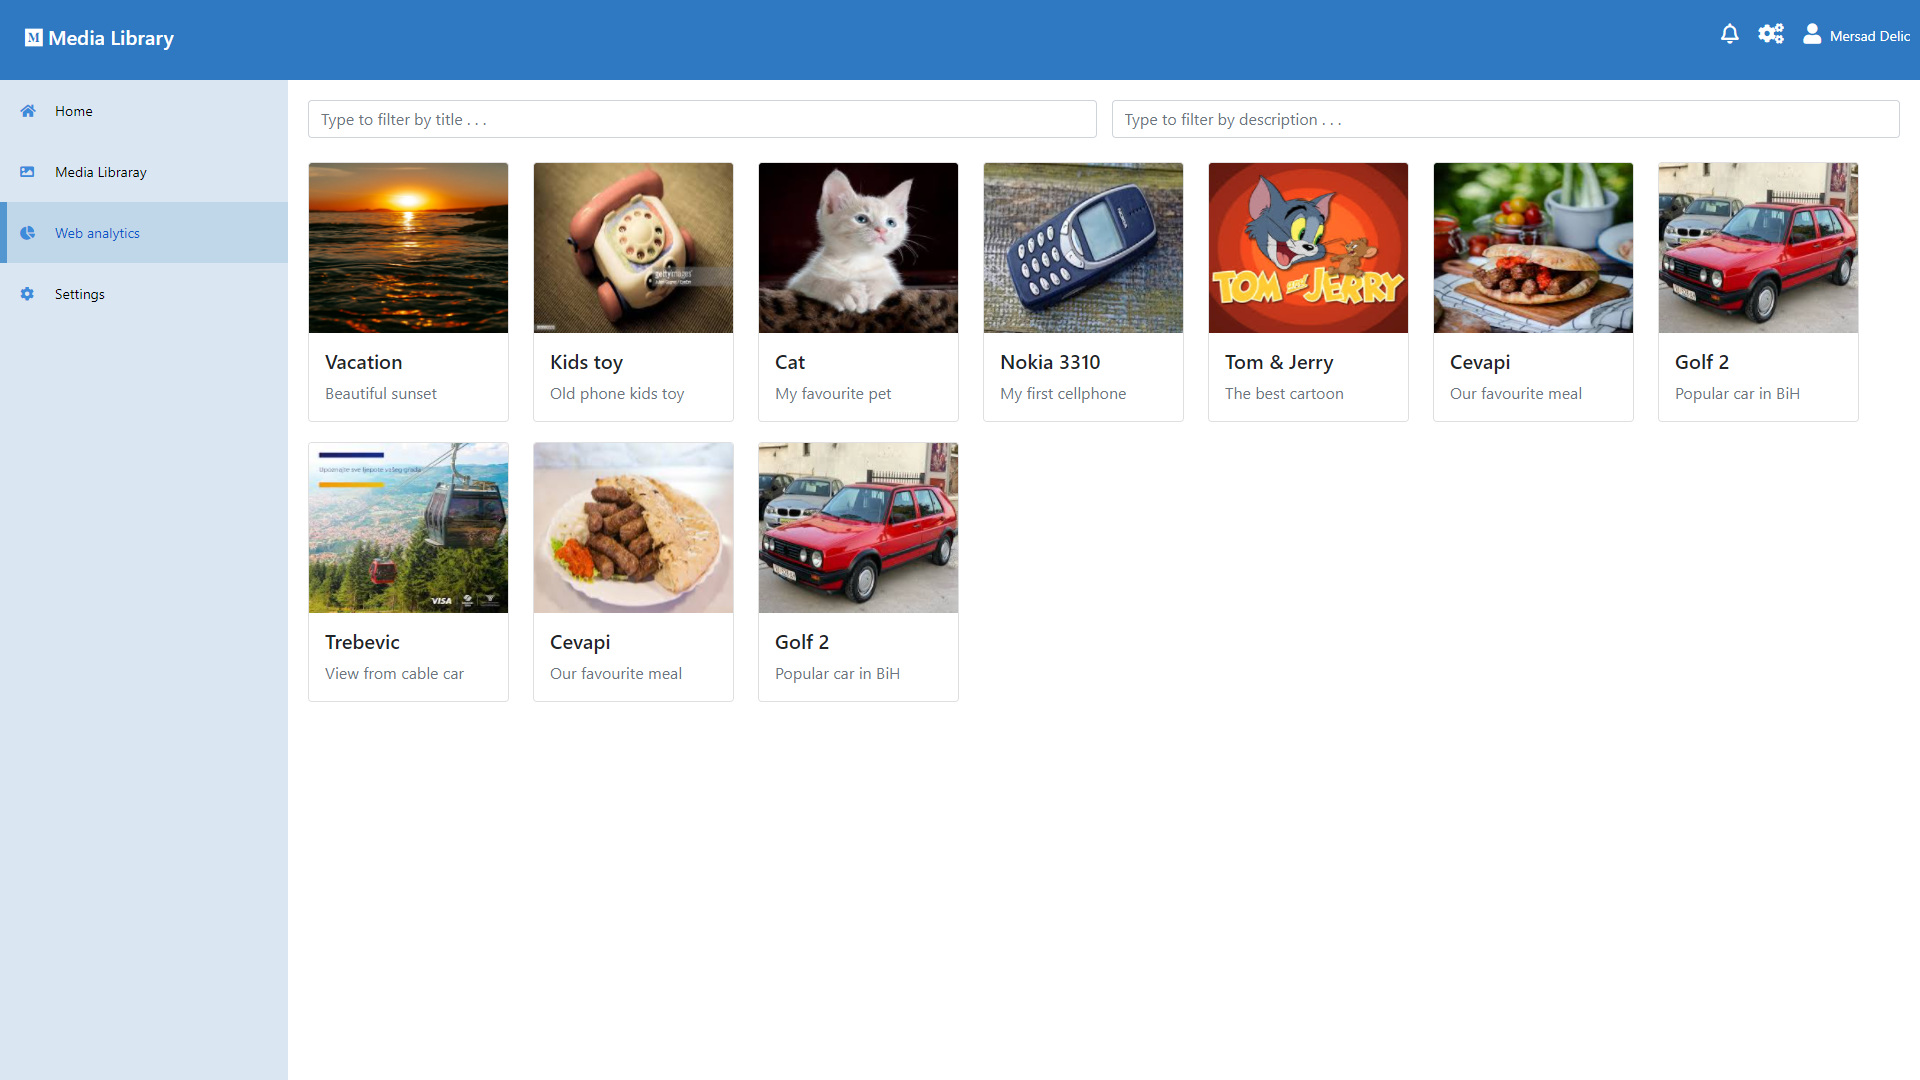Select the highlighted Web analytics sidebar entry
The image size is (1920, 1080).
[96, 232]
